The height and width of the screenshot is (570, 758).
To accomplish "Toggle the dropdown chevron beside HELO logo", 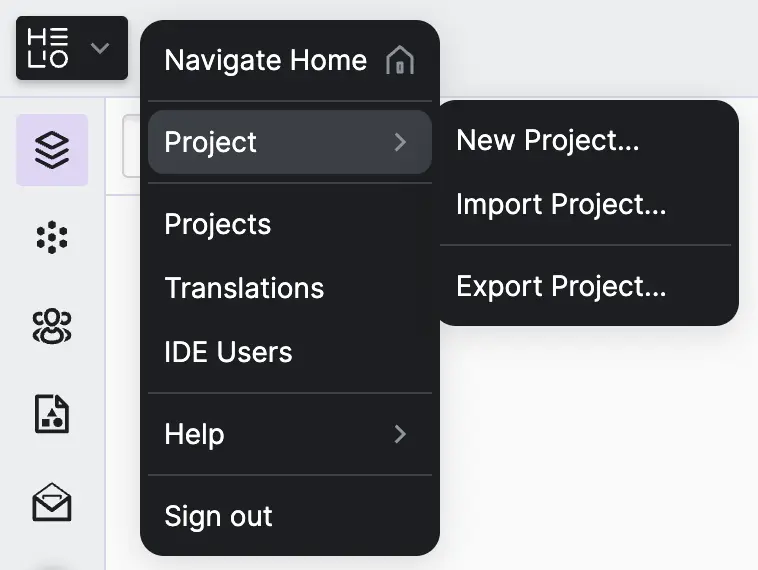I will tap(100, 48).
